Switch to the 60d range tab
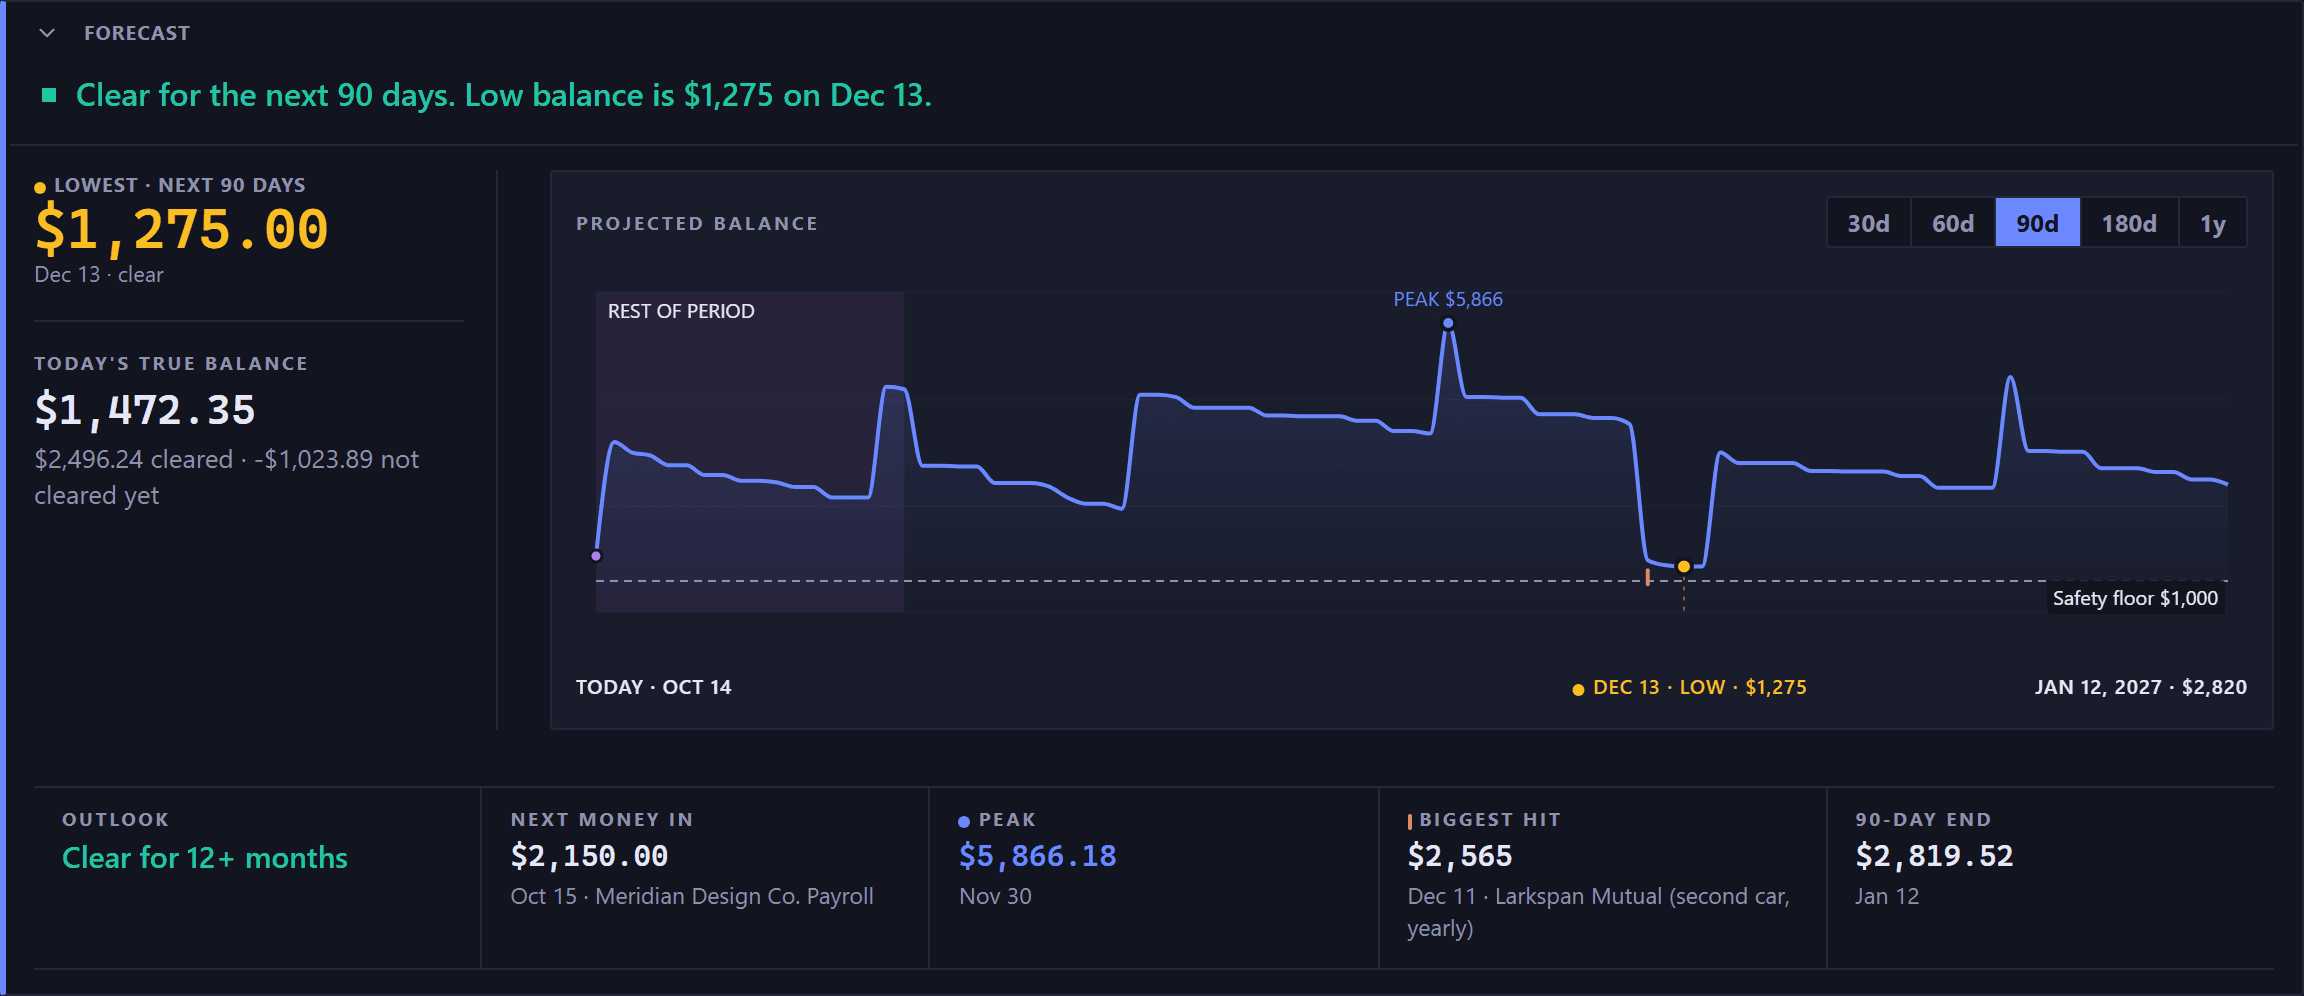2304x996 pixels. (x=1953, y=223)
